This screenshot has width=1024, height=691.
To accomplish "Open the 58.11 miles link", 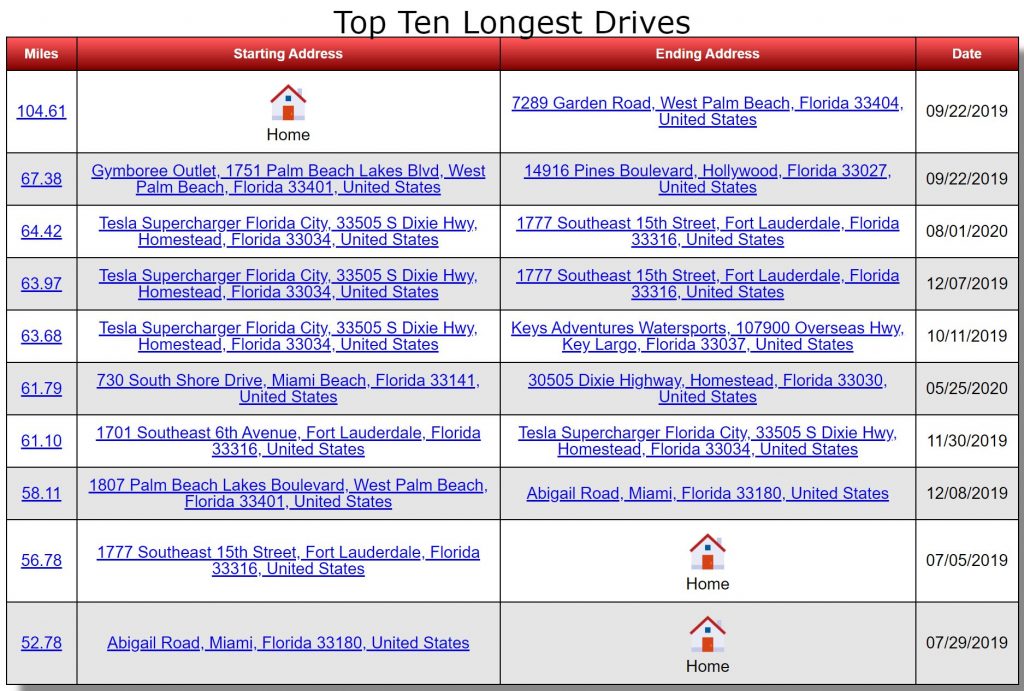I will [41, 493].
